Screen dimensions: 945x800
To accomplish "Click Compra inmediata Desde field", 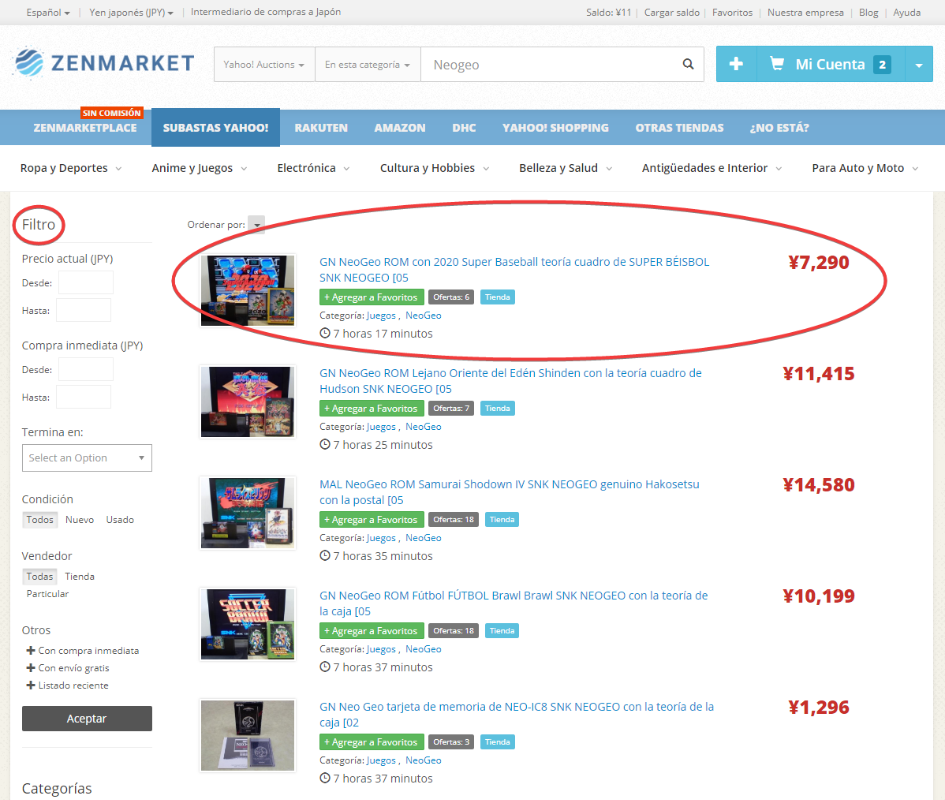I will pos(86,369).
